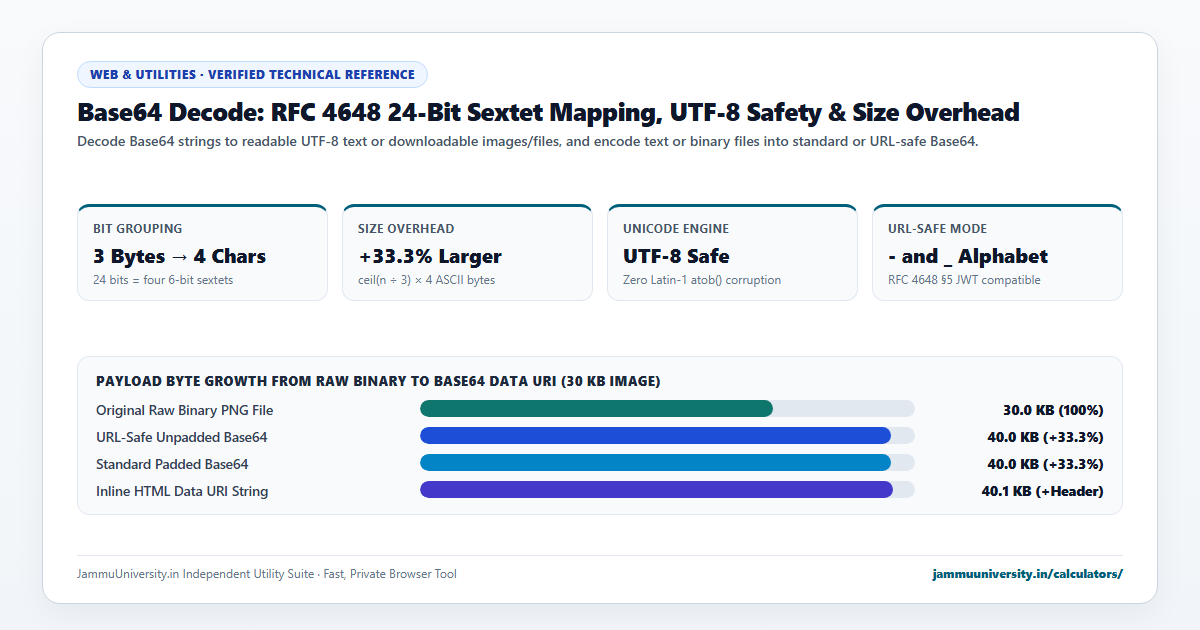1200x630 pixels.
Task: Click the '40.1 KB (+Header)' value
Action: pyautogui.click(x=1043, y=491)
